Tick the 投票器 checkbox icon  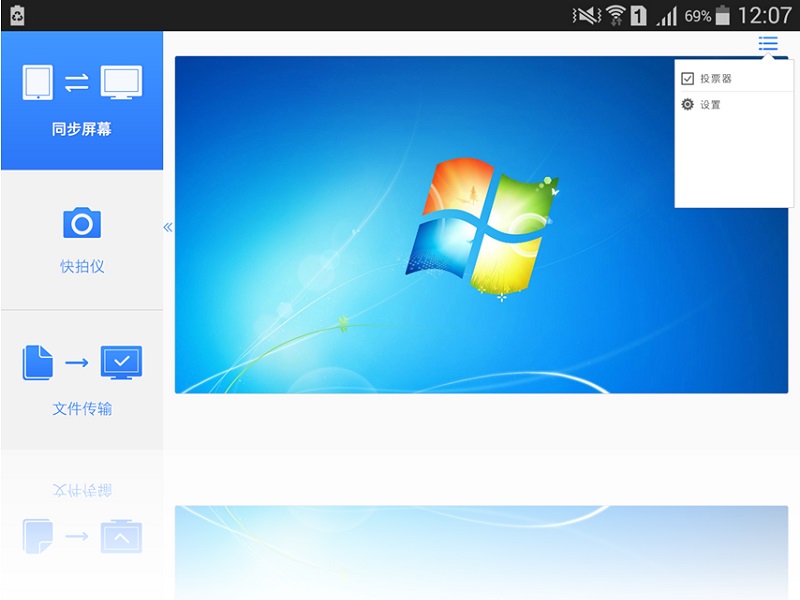(687, 79)
